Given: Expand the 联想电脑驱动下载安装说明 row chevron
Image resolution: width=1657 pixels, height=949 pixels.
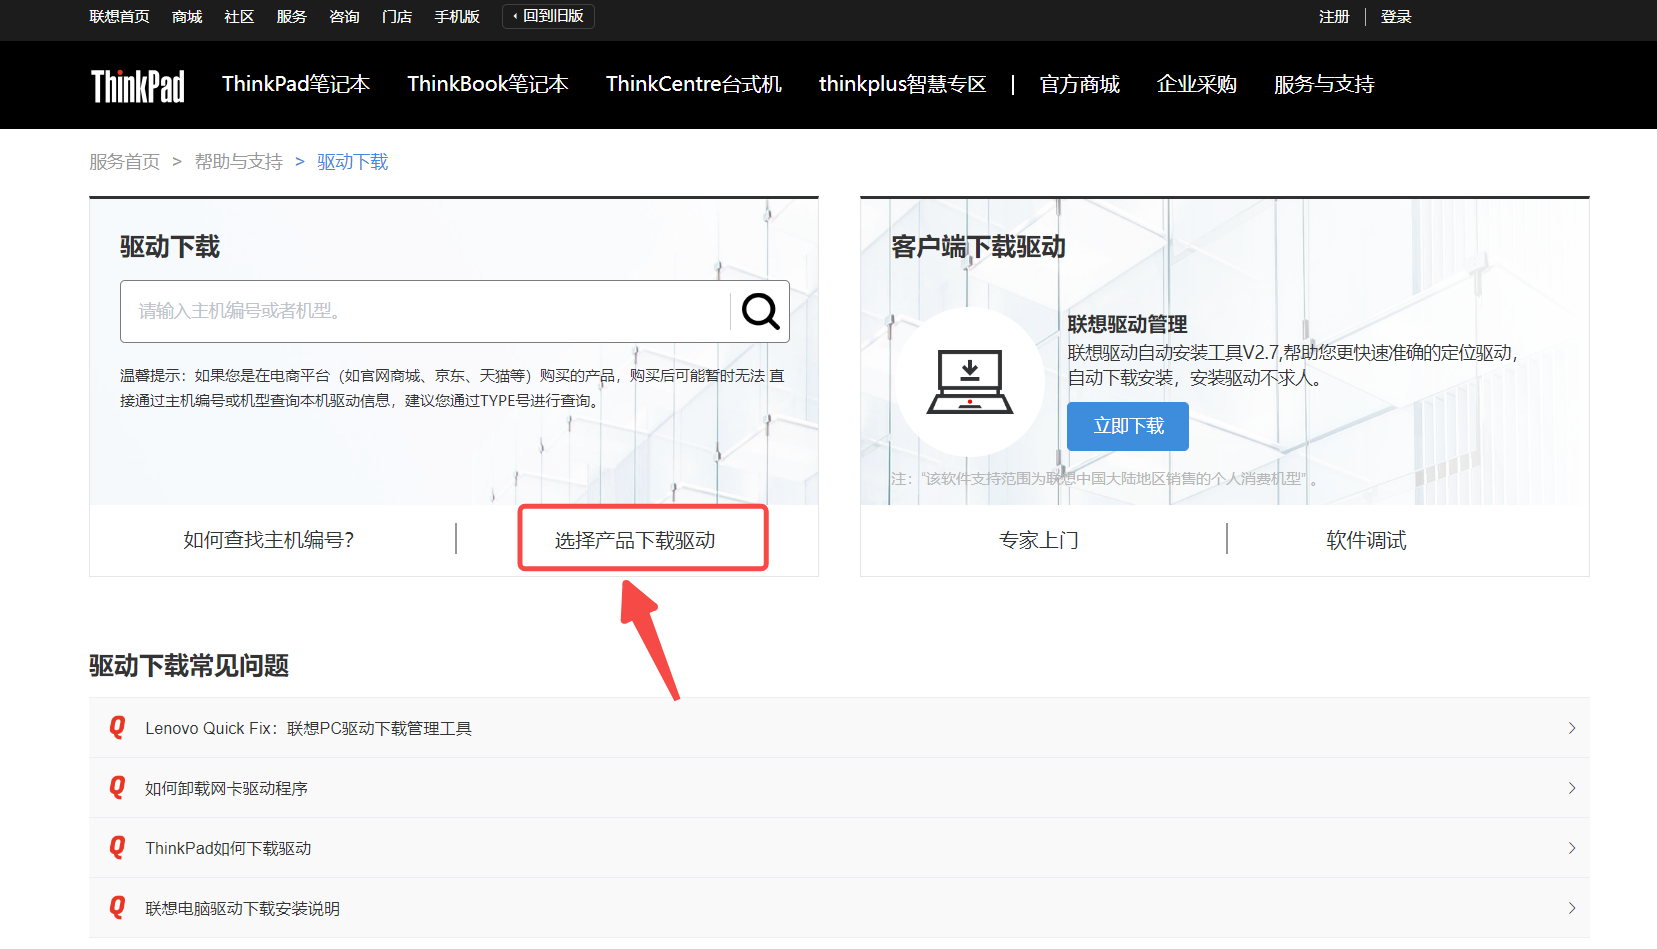Looking at the screenshot, I should click(1571, 908).
